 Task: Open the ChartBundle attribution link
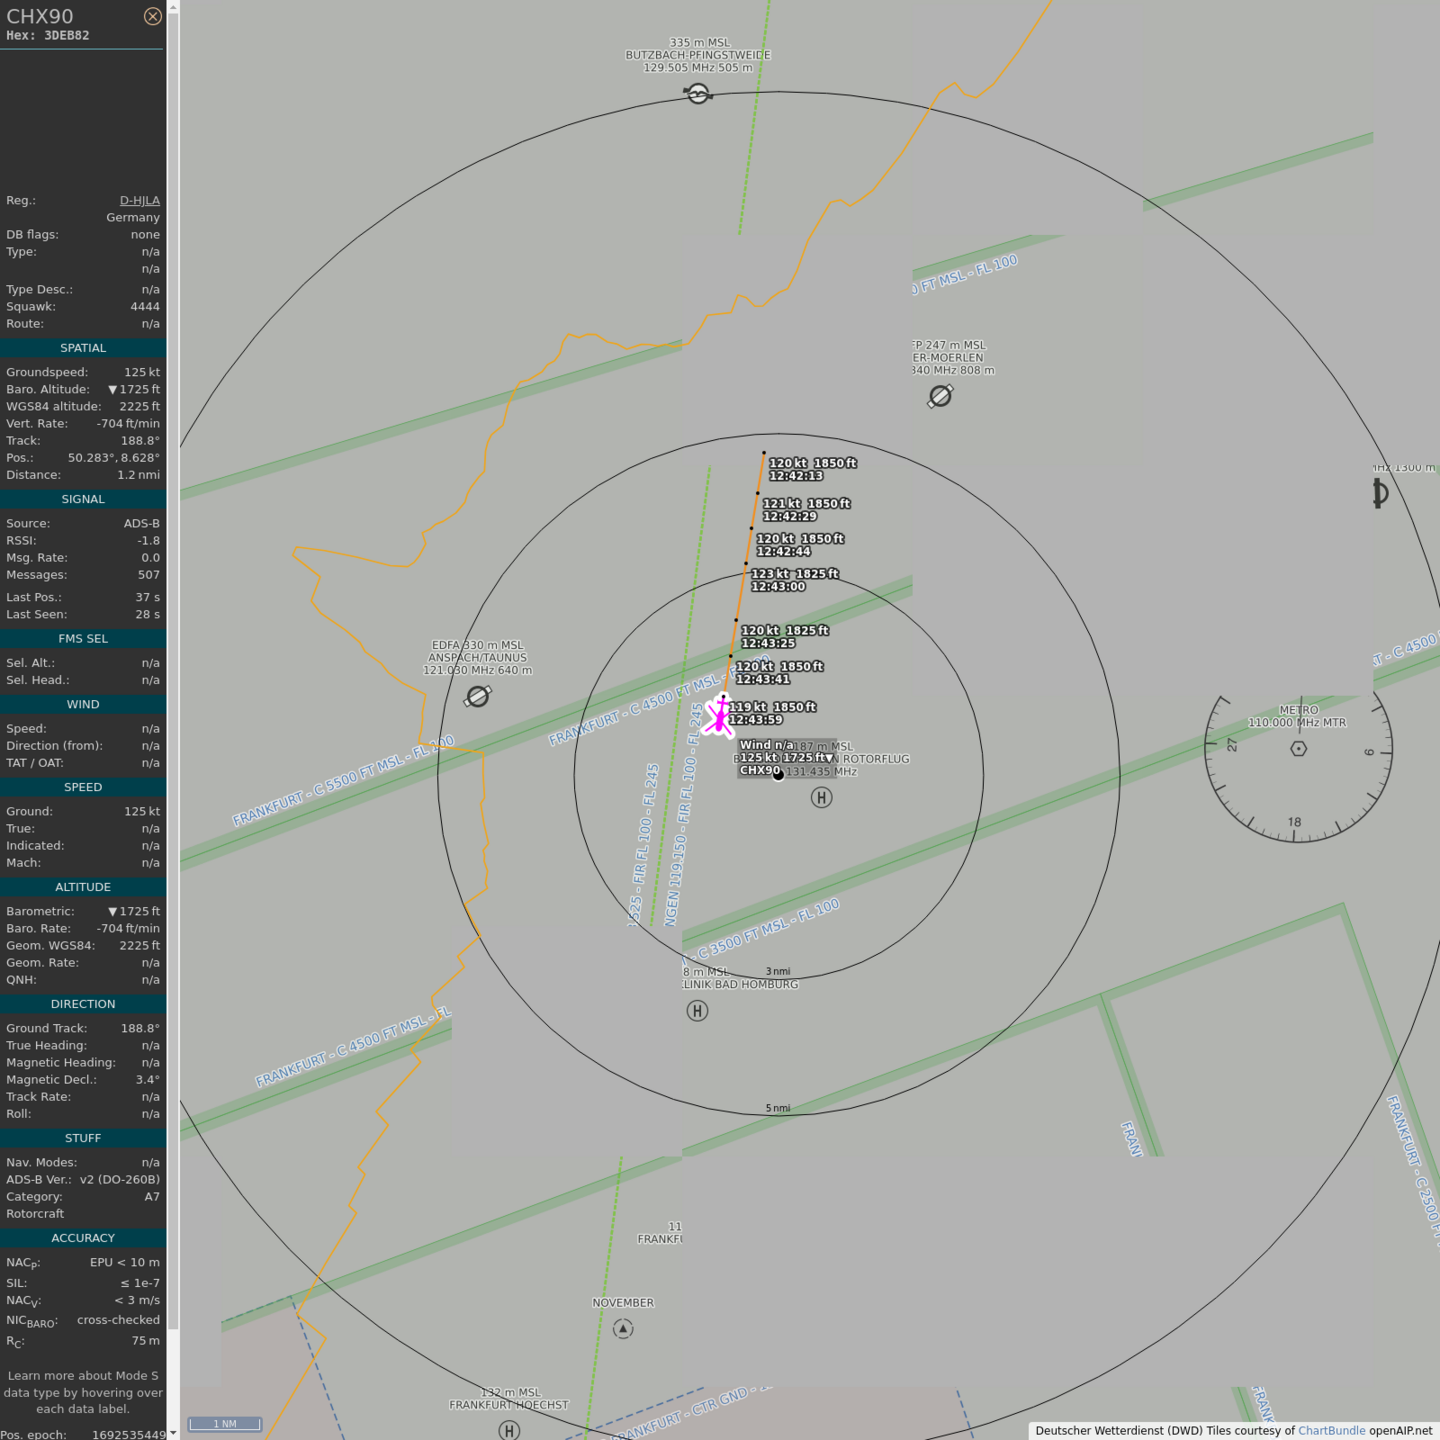click(1331, 1431)
